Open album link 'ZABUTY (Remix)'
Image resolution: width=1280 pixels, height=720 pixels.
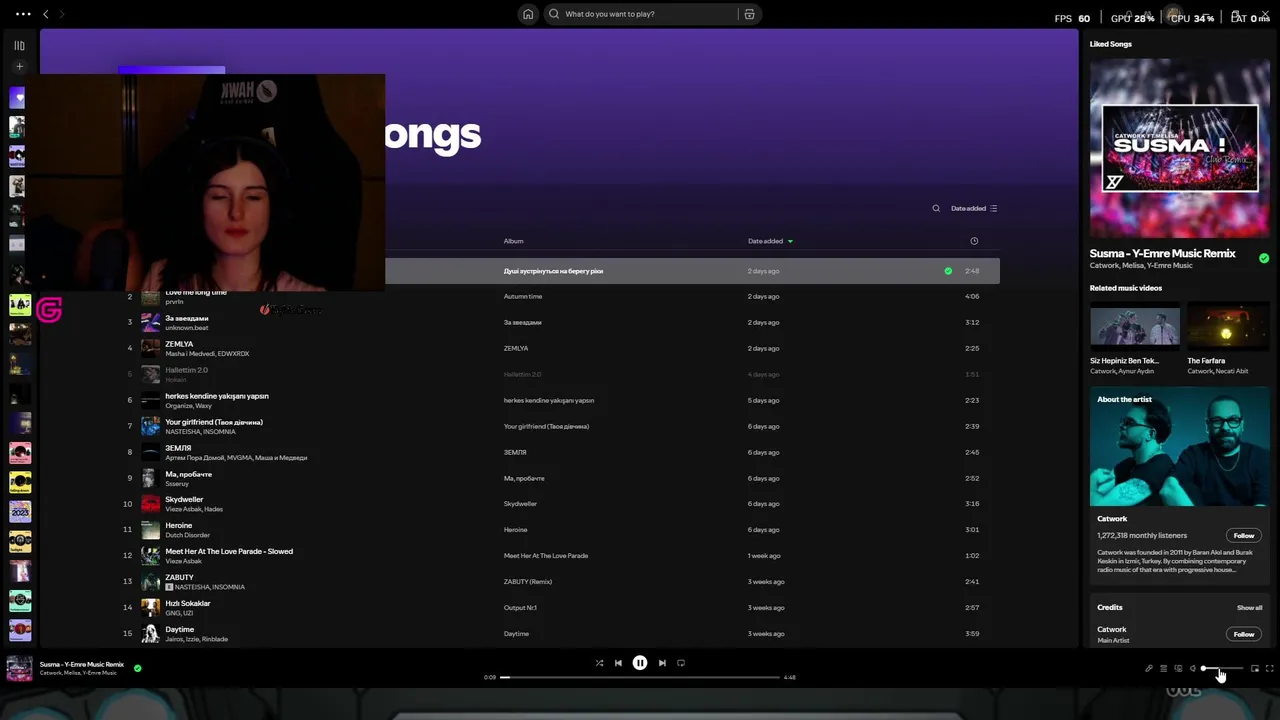[x=528, y=582]
